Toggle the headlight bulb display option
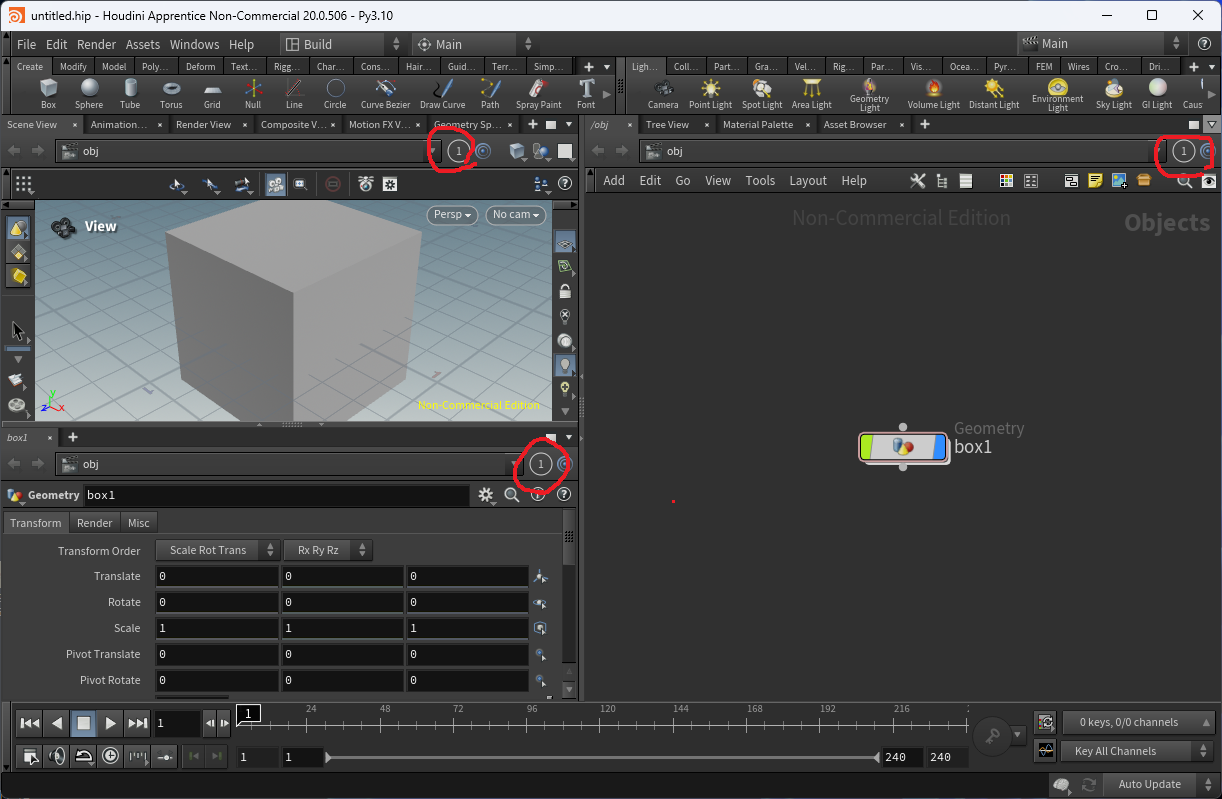Viewport: 1222px width, 799px height. [x=565, y=365]
